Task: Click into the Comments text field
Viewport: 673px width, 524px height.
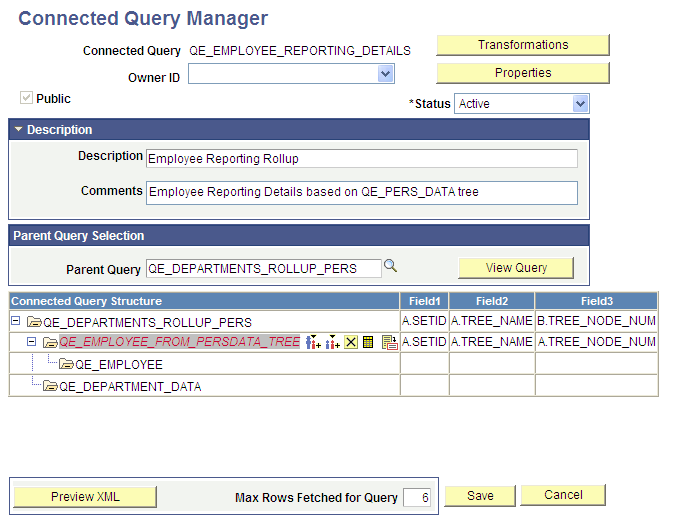Action: tap(362, 193)
